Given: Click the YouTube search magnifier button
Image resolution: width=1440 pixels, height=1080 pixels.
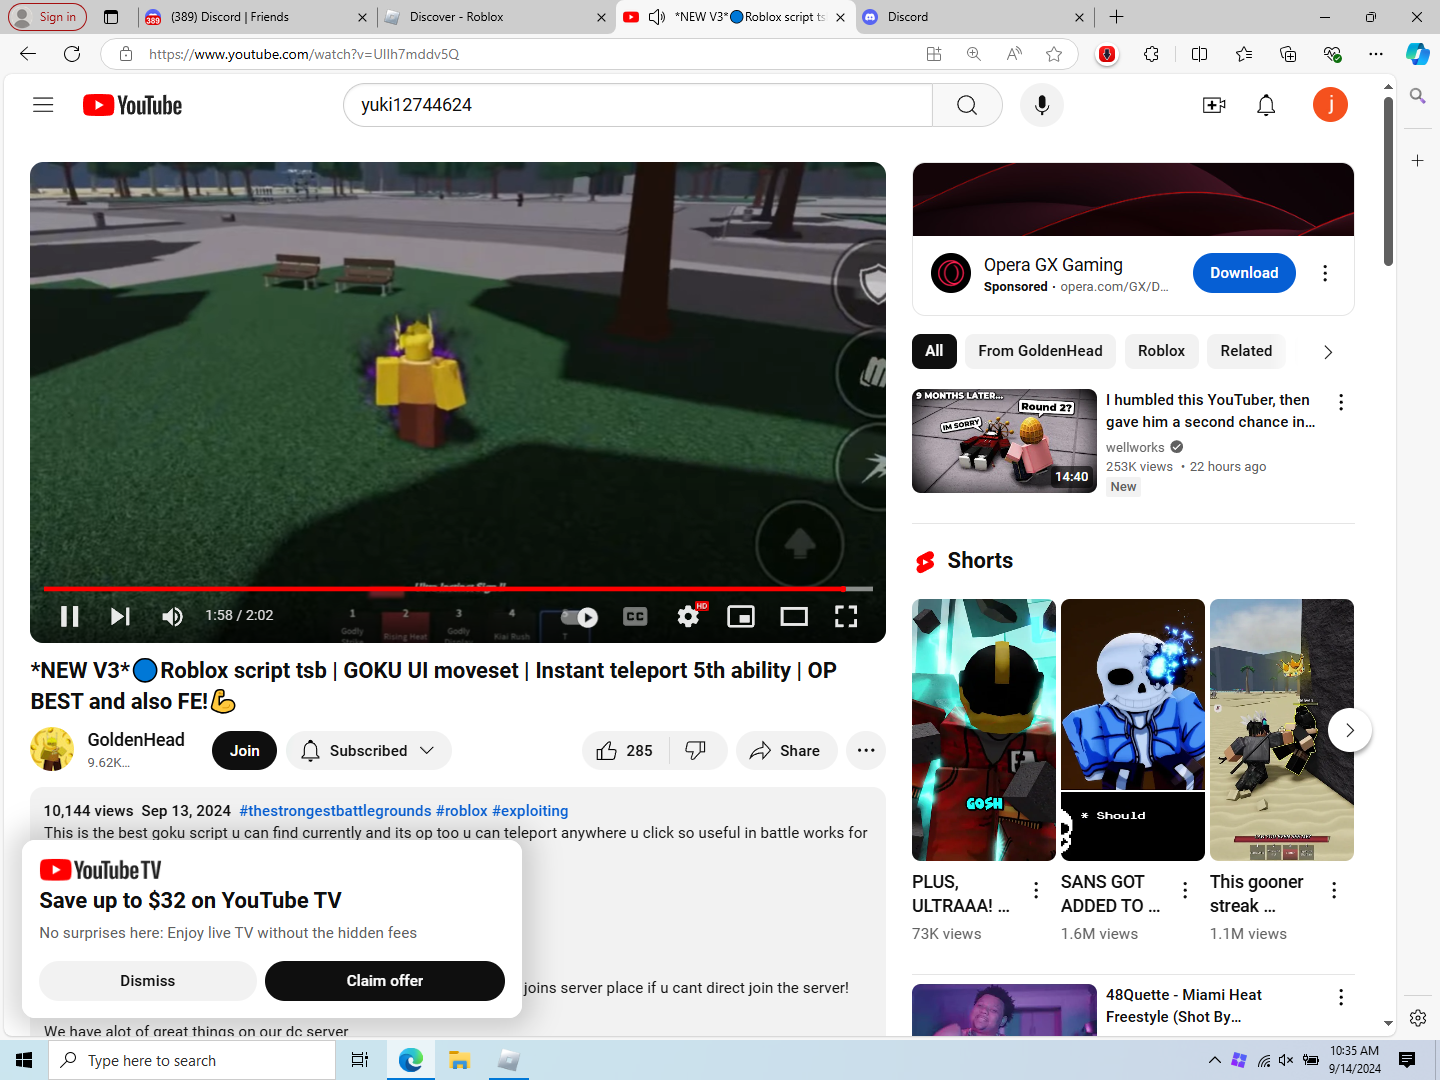Looking at the screenshot, I should tap(967, 105).
